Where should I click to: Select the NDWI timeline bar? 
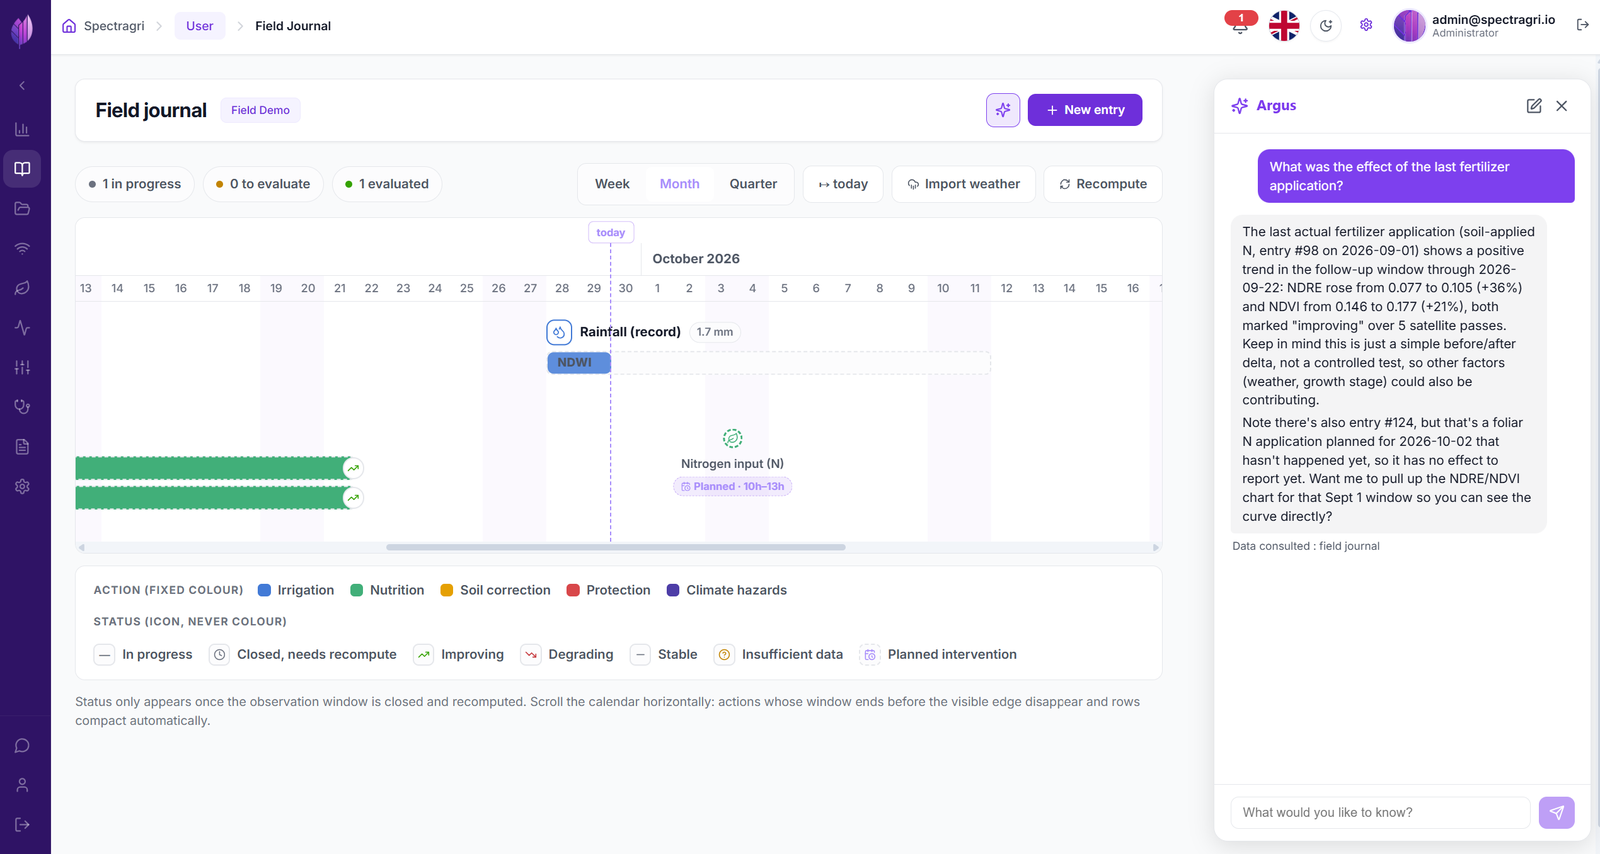[579, 363]
